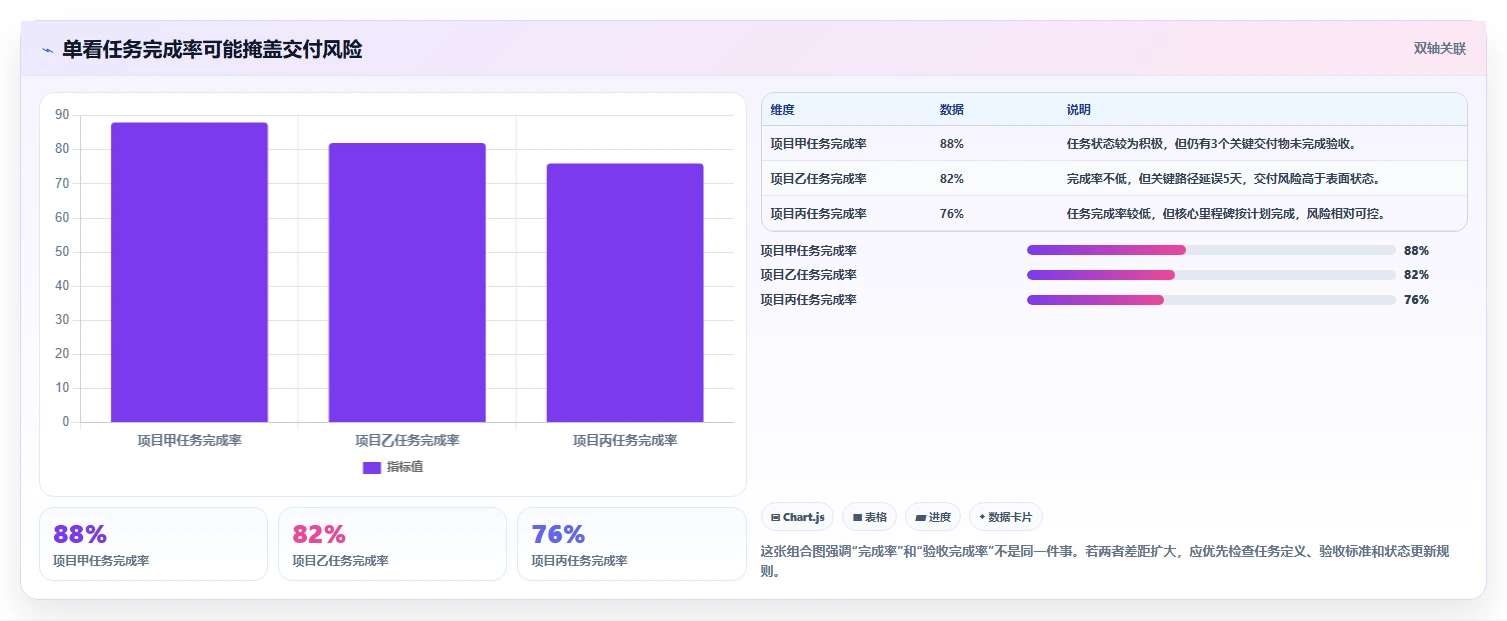Click description about 核心里程碑按计划完成
Image resolution: width=1507 pixels, height=621 pixels.
(x=1225, y=214)
